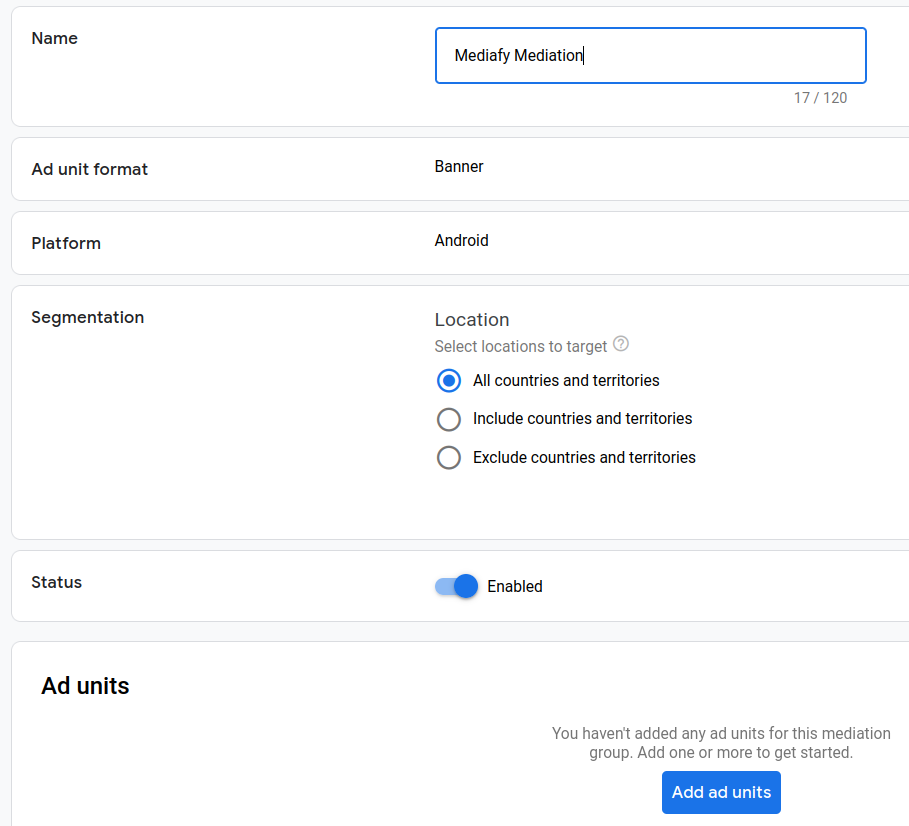Viewport: 909px width, 826px height.
Task: Click the Location heading
Action: (x=472, y=320)
